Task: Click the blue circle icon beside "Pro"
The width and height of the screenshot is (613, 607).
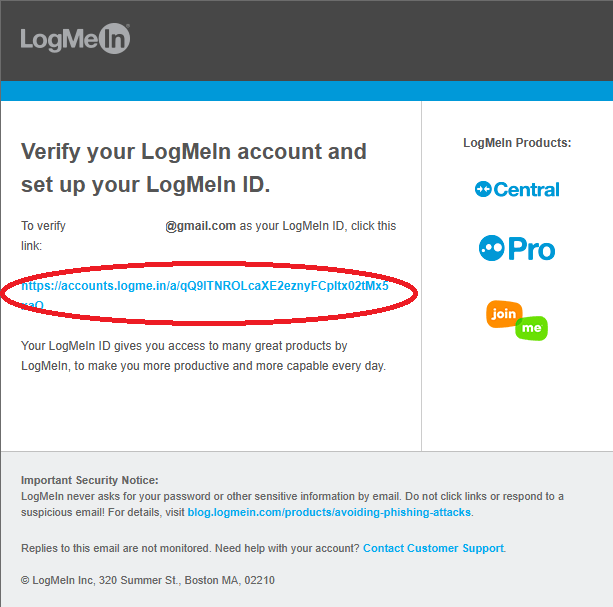Action: (492, 248)
